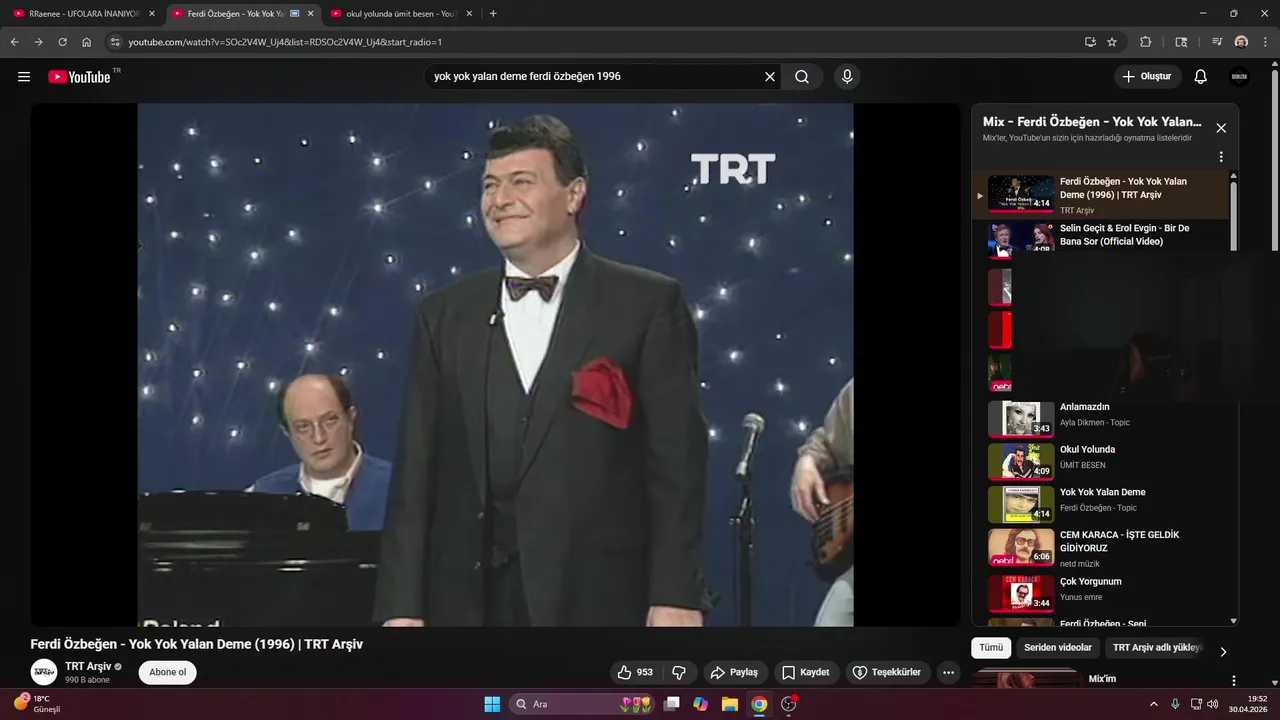Show hidden system tray icons chevron
The image size is (1280, 720).
click(1155, 704)
